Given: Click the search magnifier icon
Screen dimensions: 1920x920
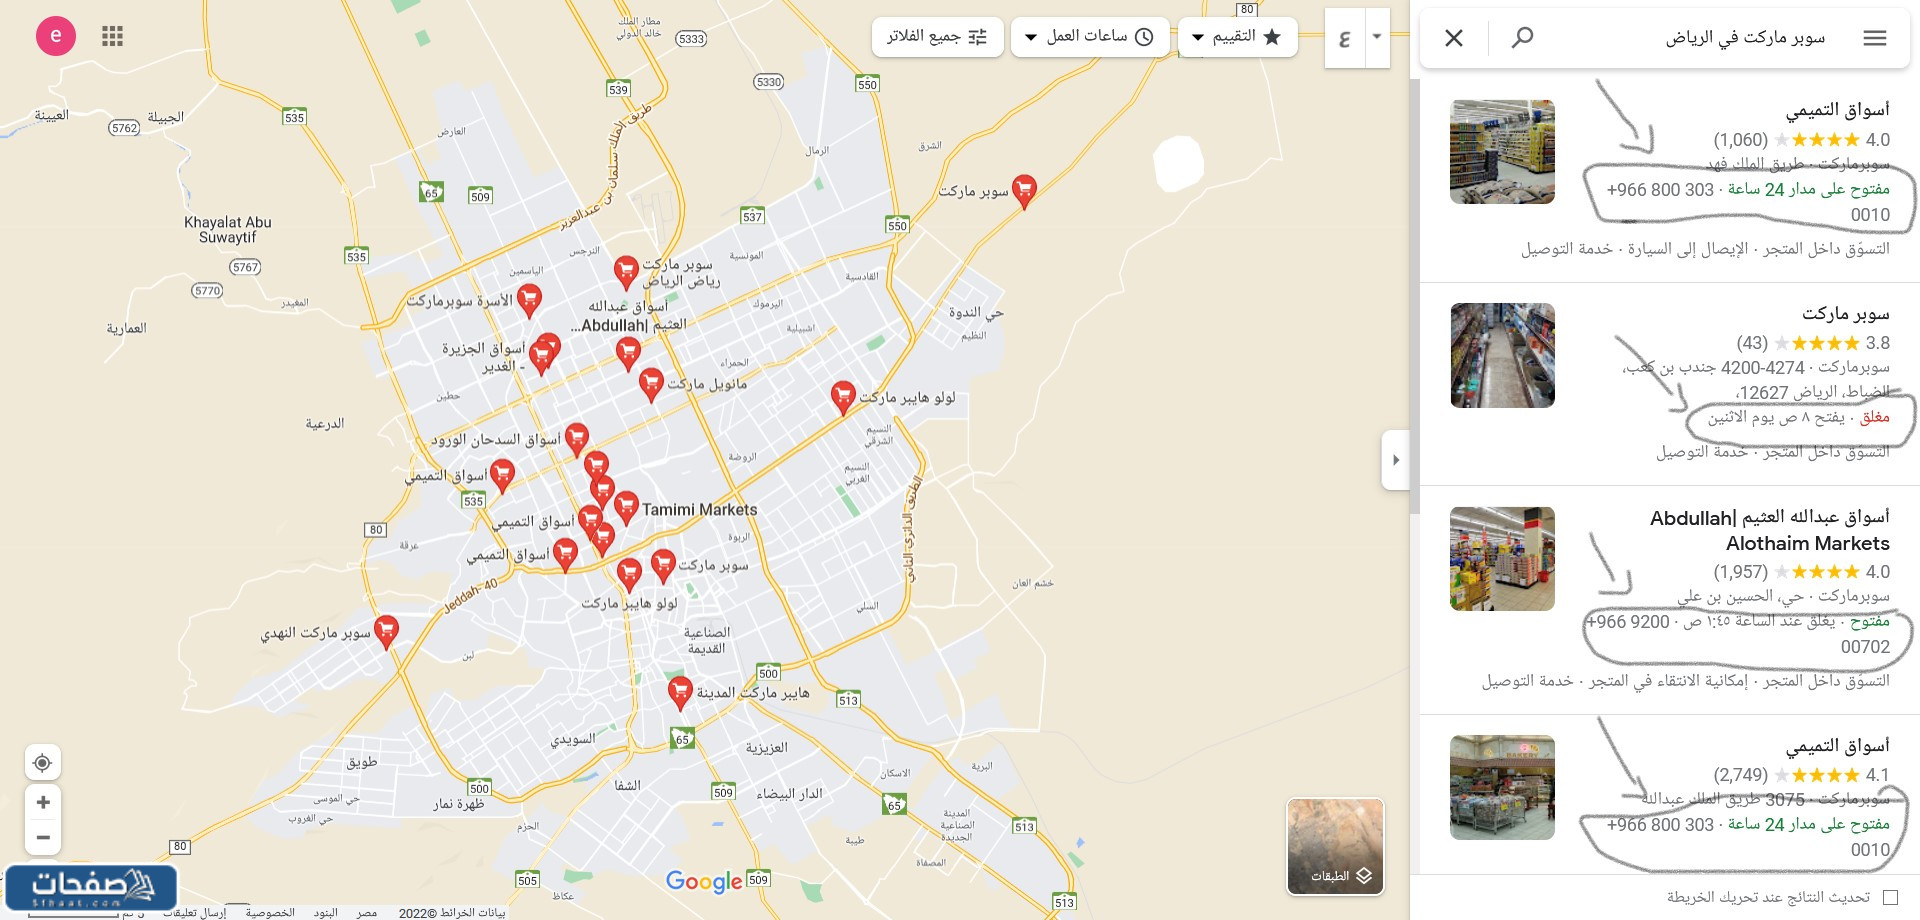Looking at the screenshot, I should click(1523, 37).
